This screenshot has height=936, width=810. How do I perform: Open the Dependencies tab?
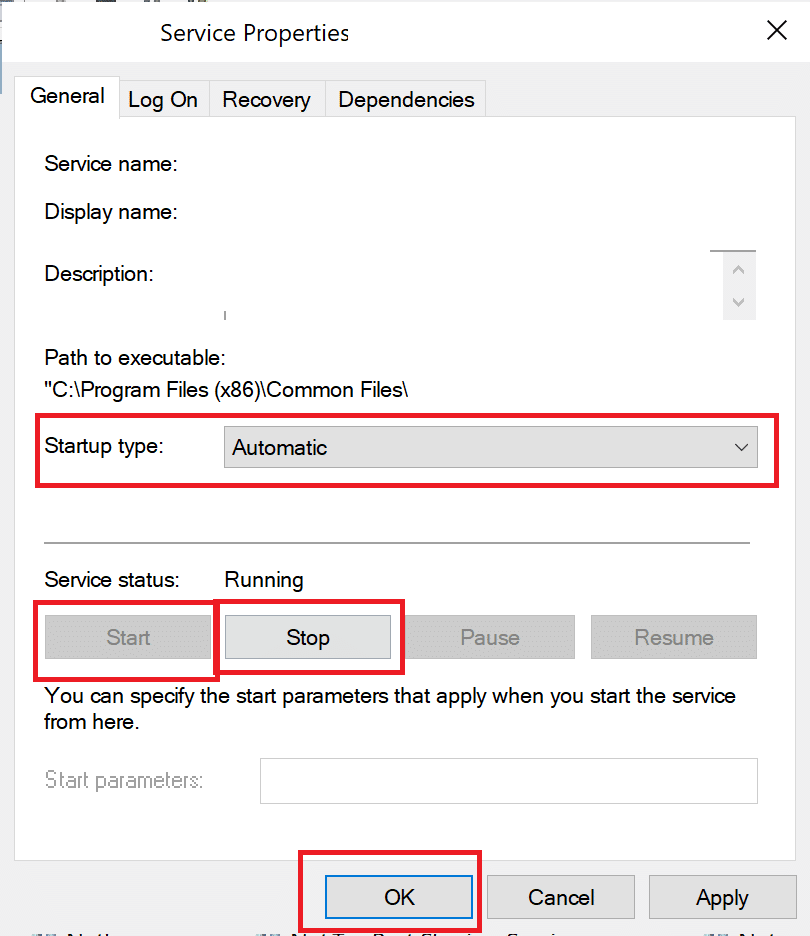[406, 100]
